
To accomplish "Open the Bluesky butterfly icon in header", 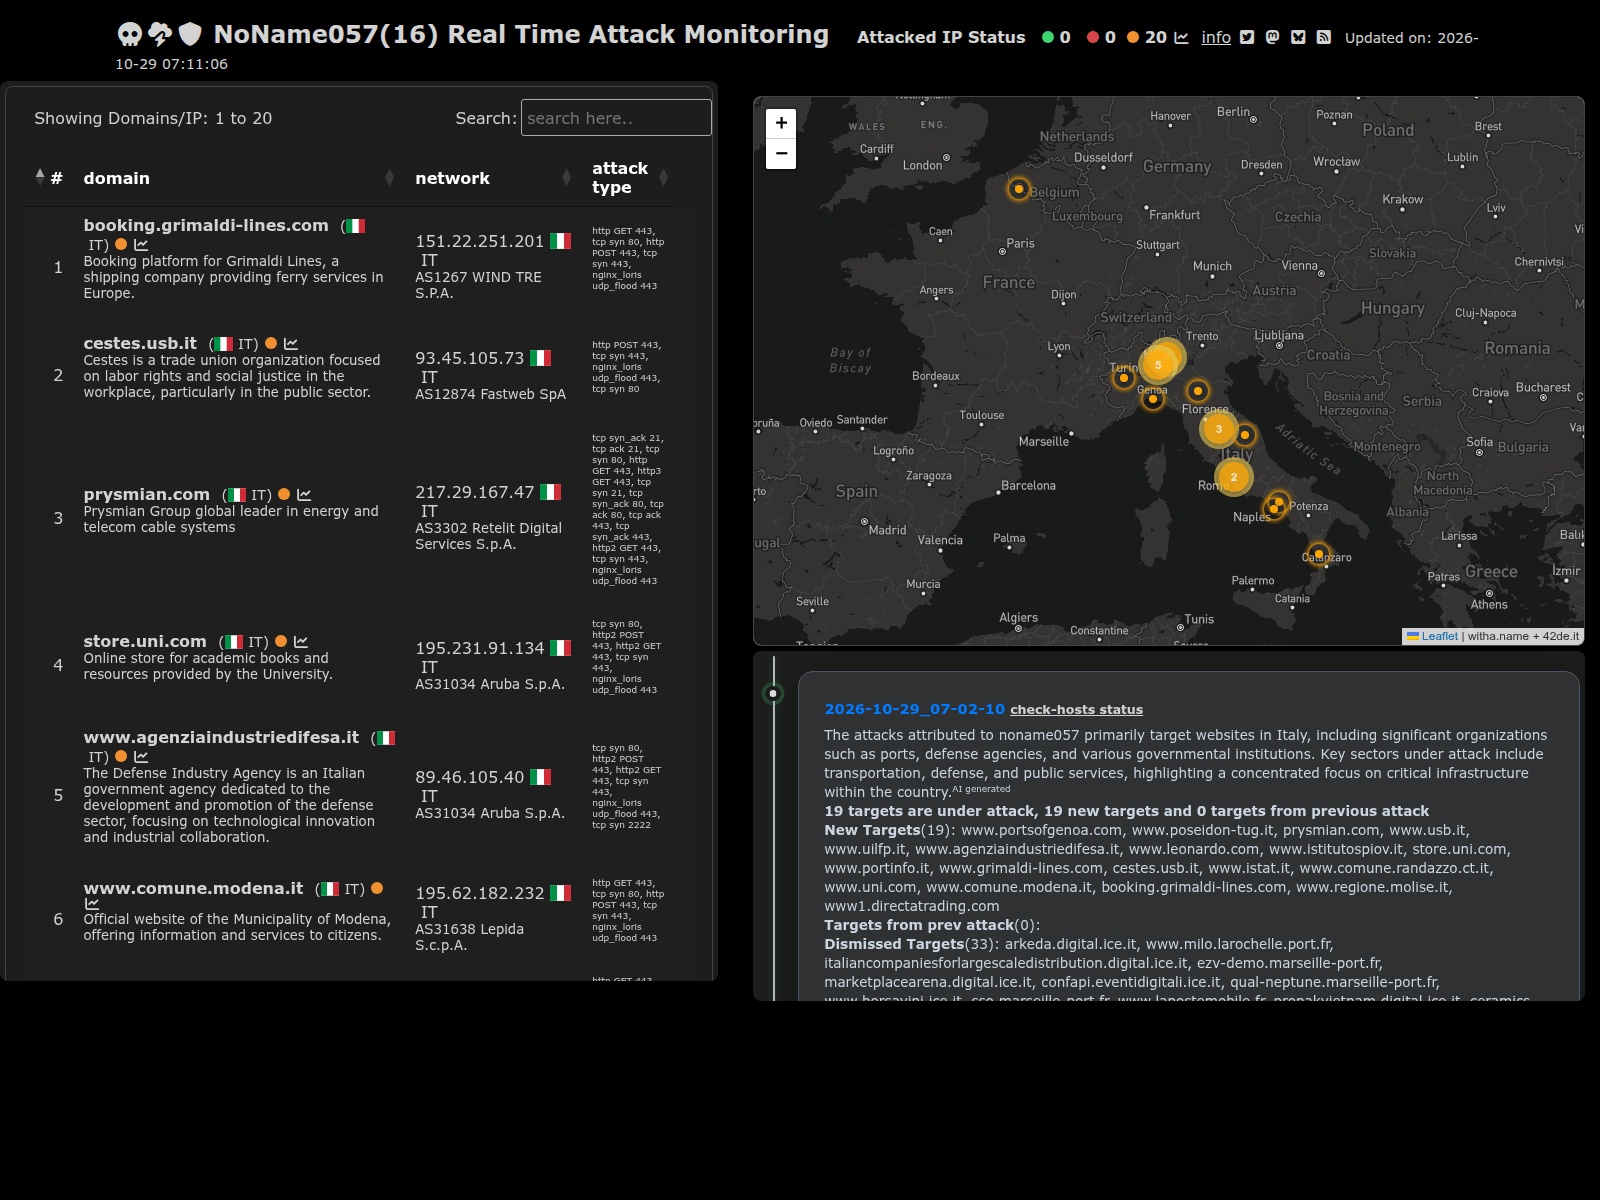I will (x=1298, y=38).
